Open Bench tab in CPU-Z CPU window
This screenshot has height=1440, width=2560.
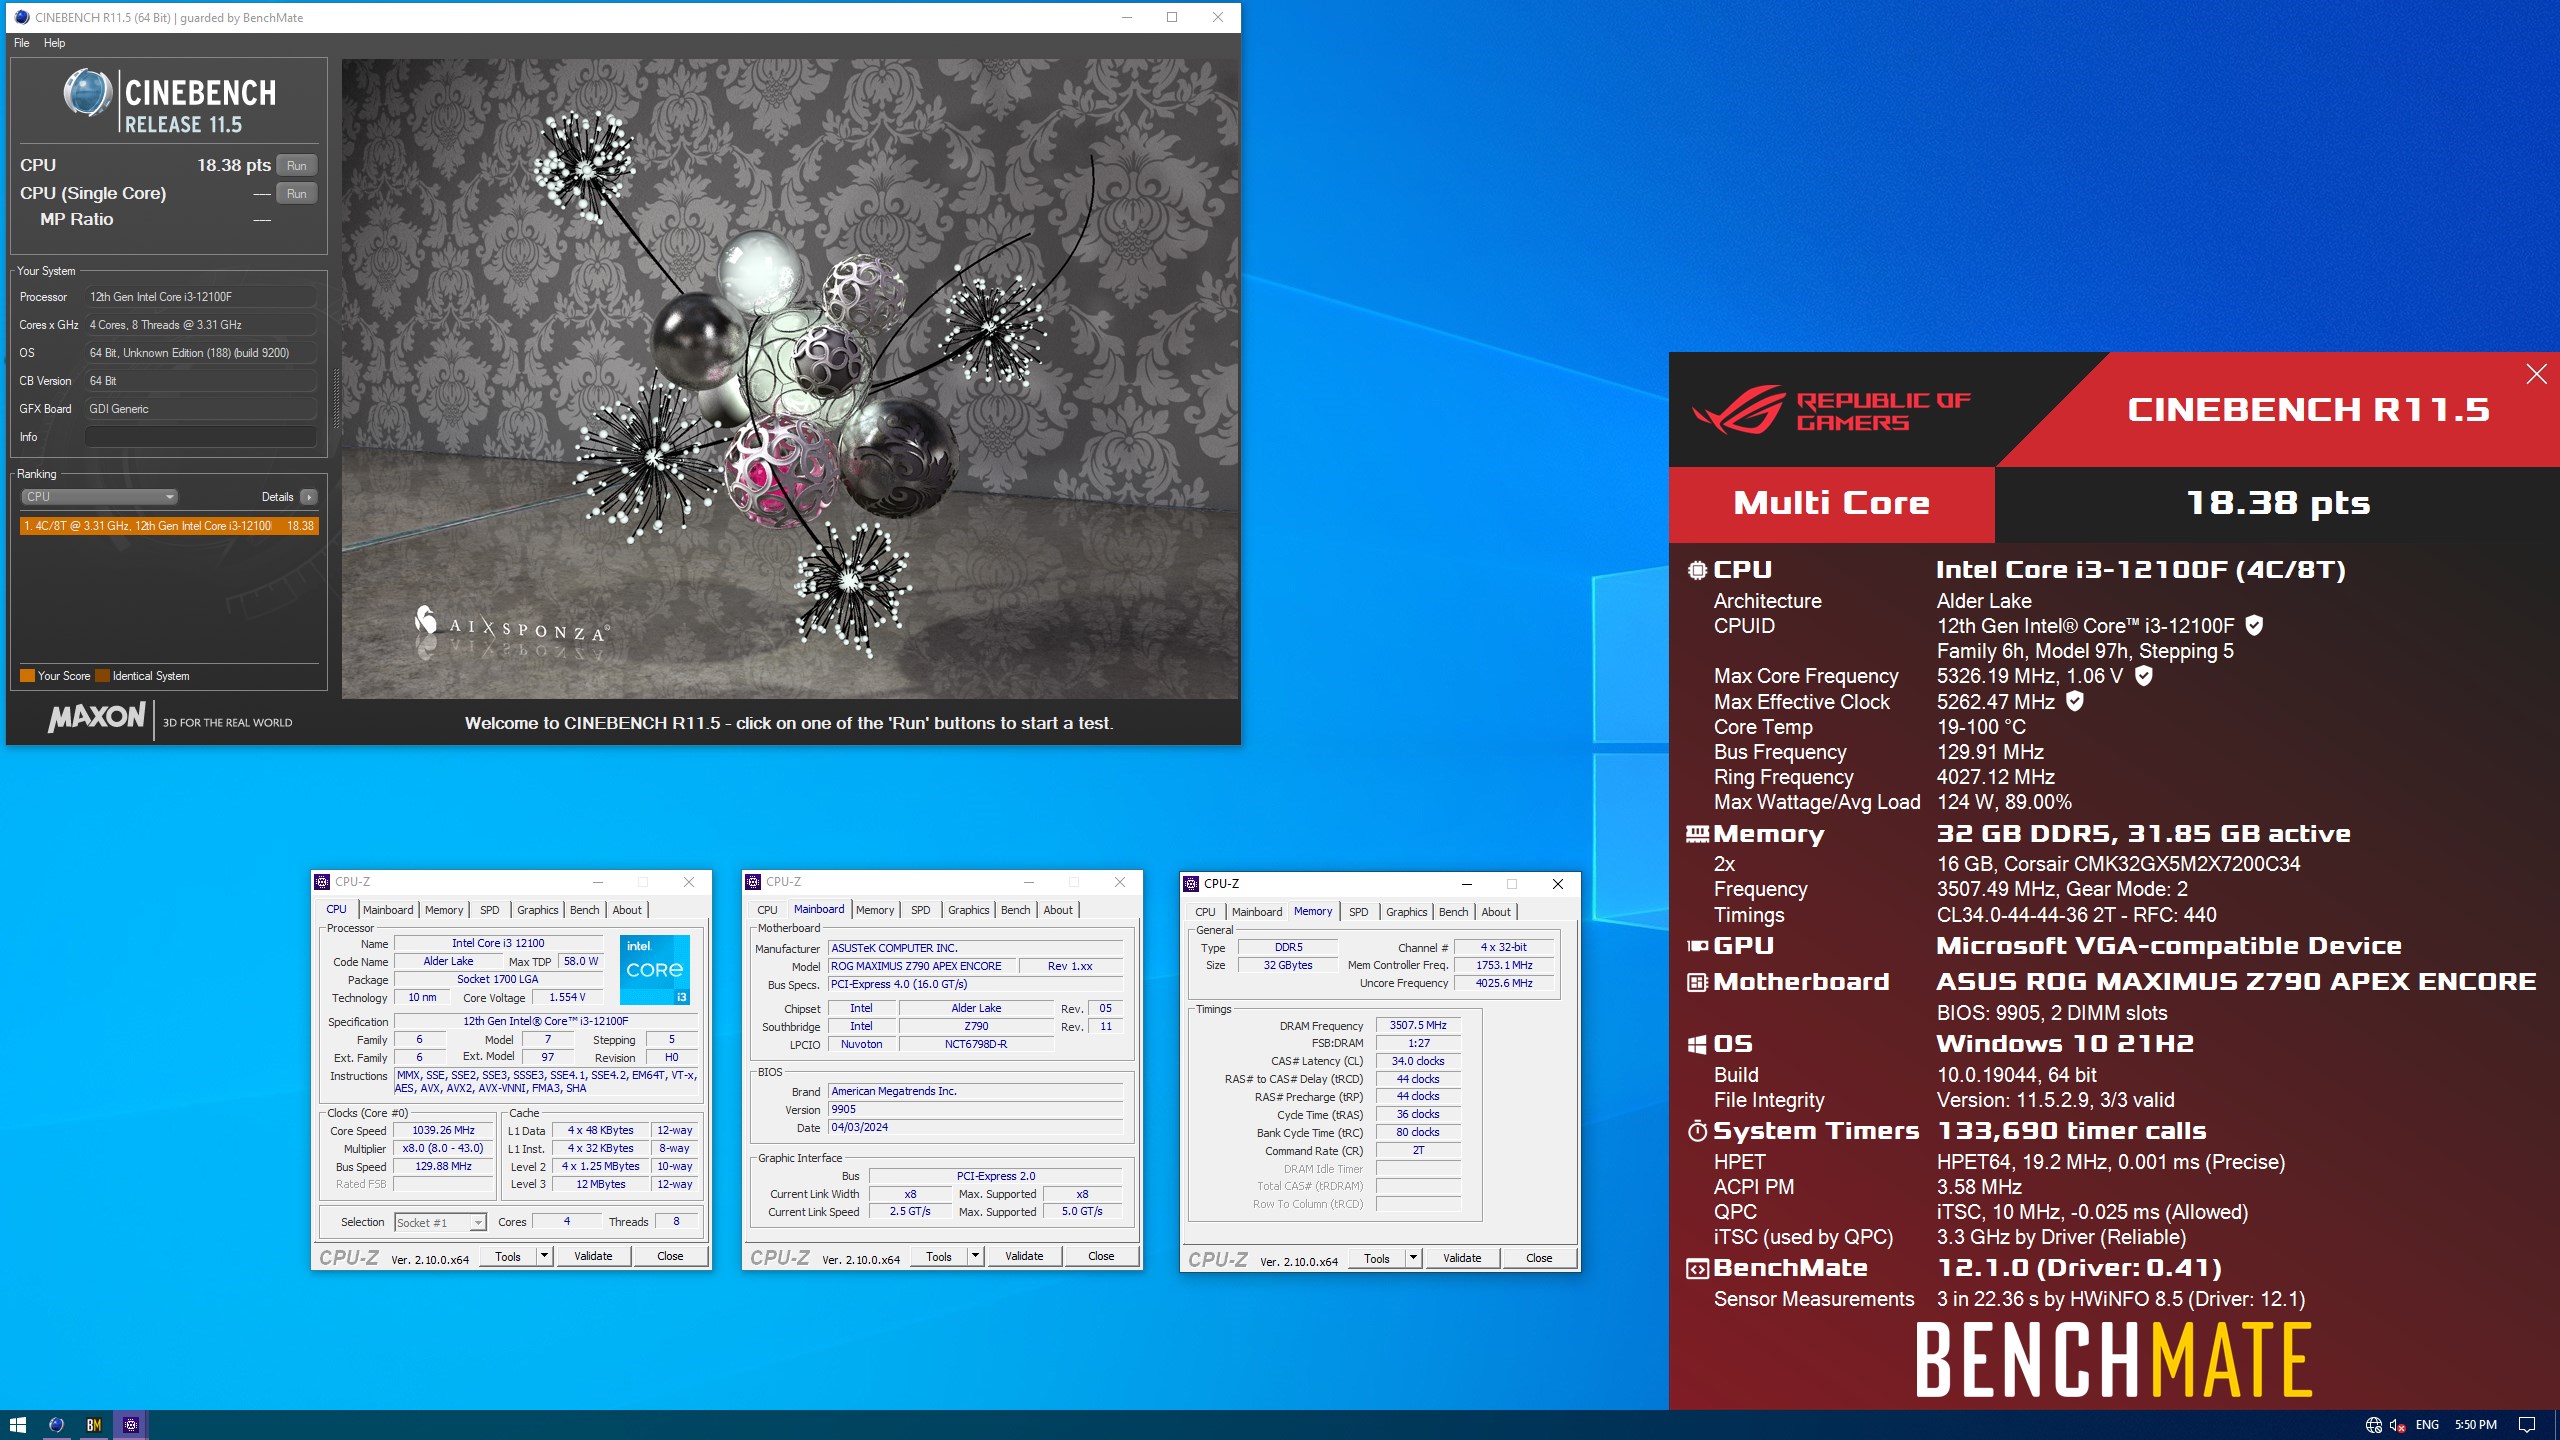point(584,910)
